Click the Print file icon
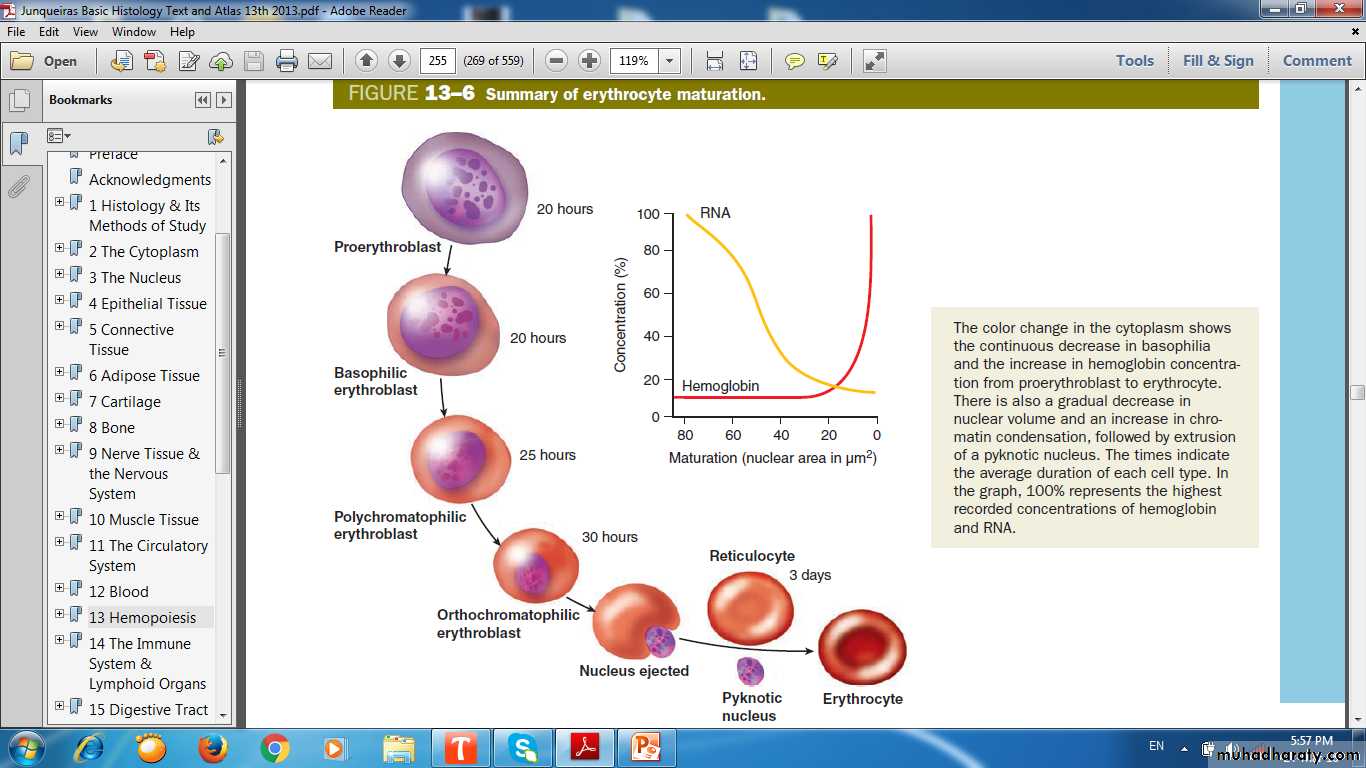Viewport: 1366px width, 768px height. click(287, 61)
